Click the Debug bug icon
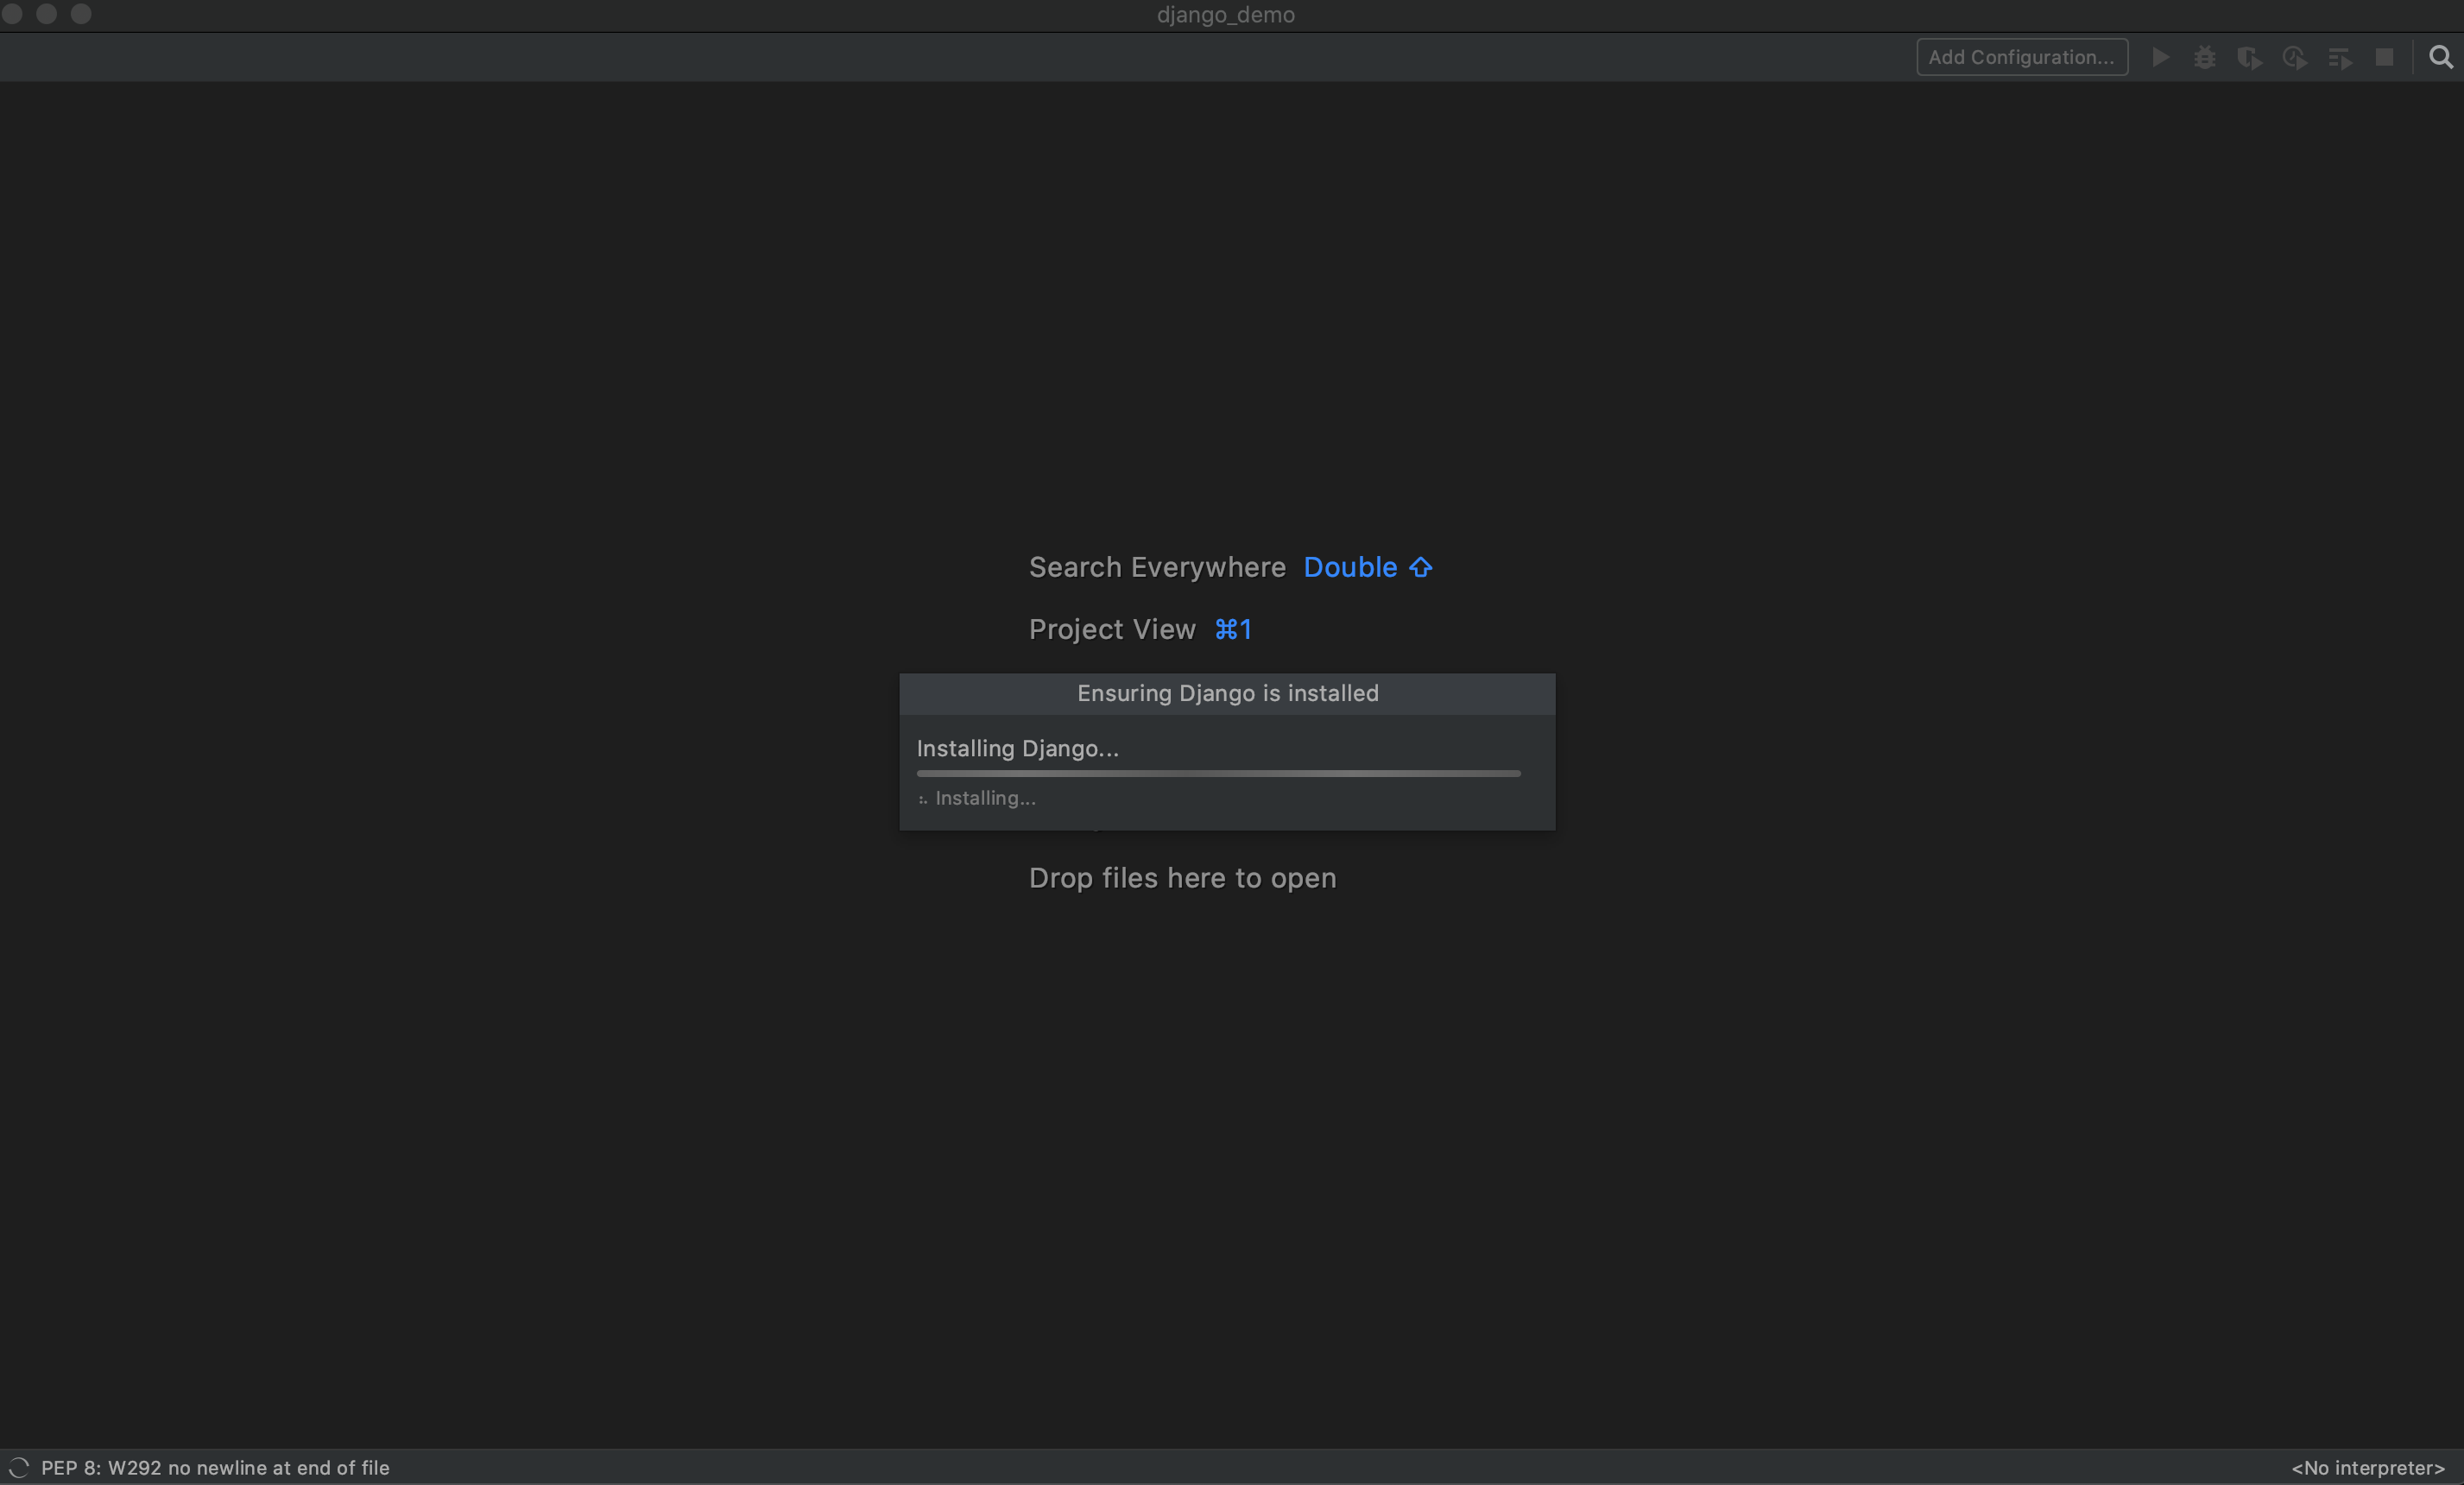The width and height of the screenshot is (2464, 1485). [2204, 57]
